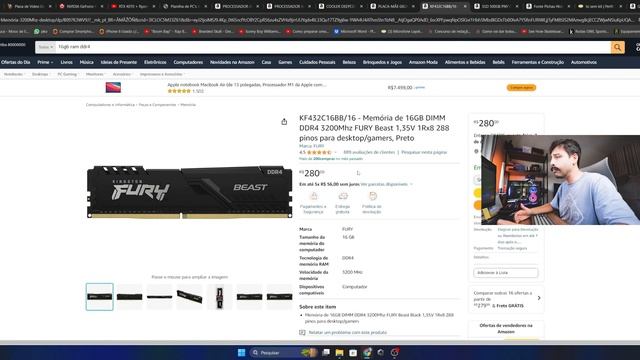Open Windows Start menu
Screen dimensions: 640x360
click(241, 352)
